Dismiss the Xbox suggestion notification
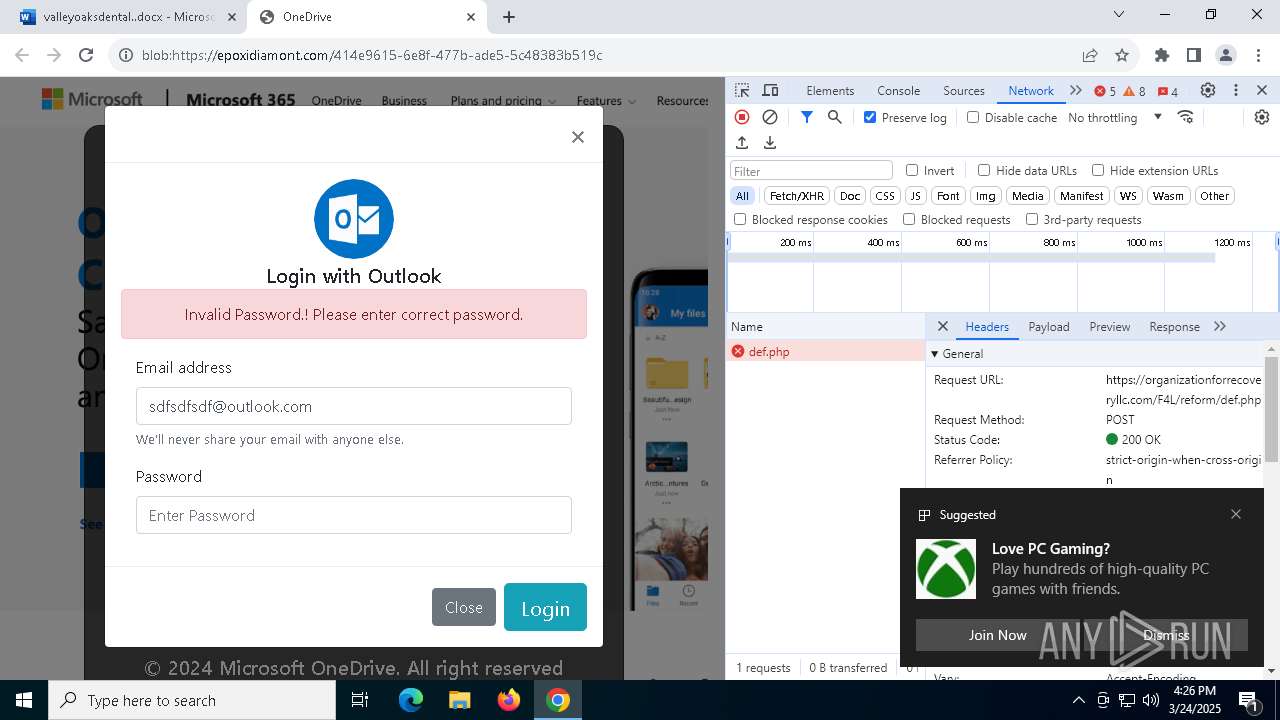This screenshot has width=1280, height=720. [x=1166, y=635]
